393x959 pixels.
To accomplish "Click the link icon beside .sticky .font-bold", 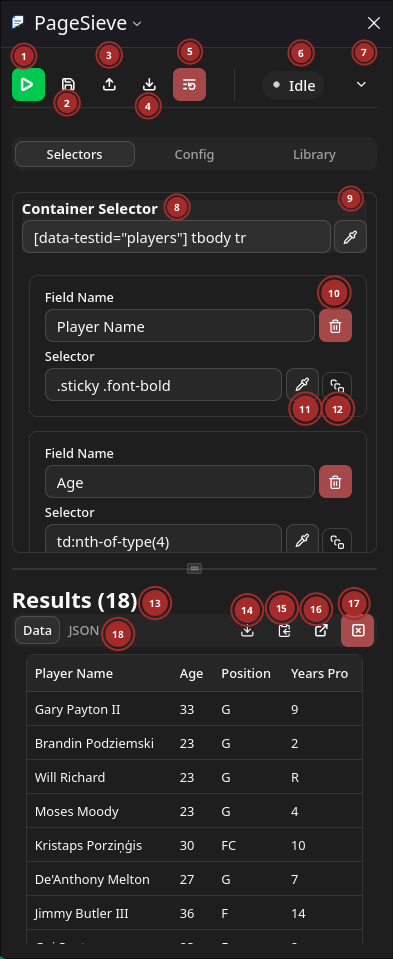I will coord(337,385).
